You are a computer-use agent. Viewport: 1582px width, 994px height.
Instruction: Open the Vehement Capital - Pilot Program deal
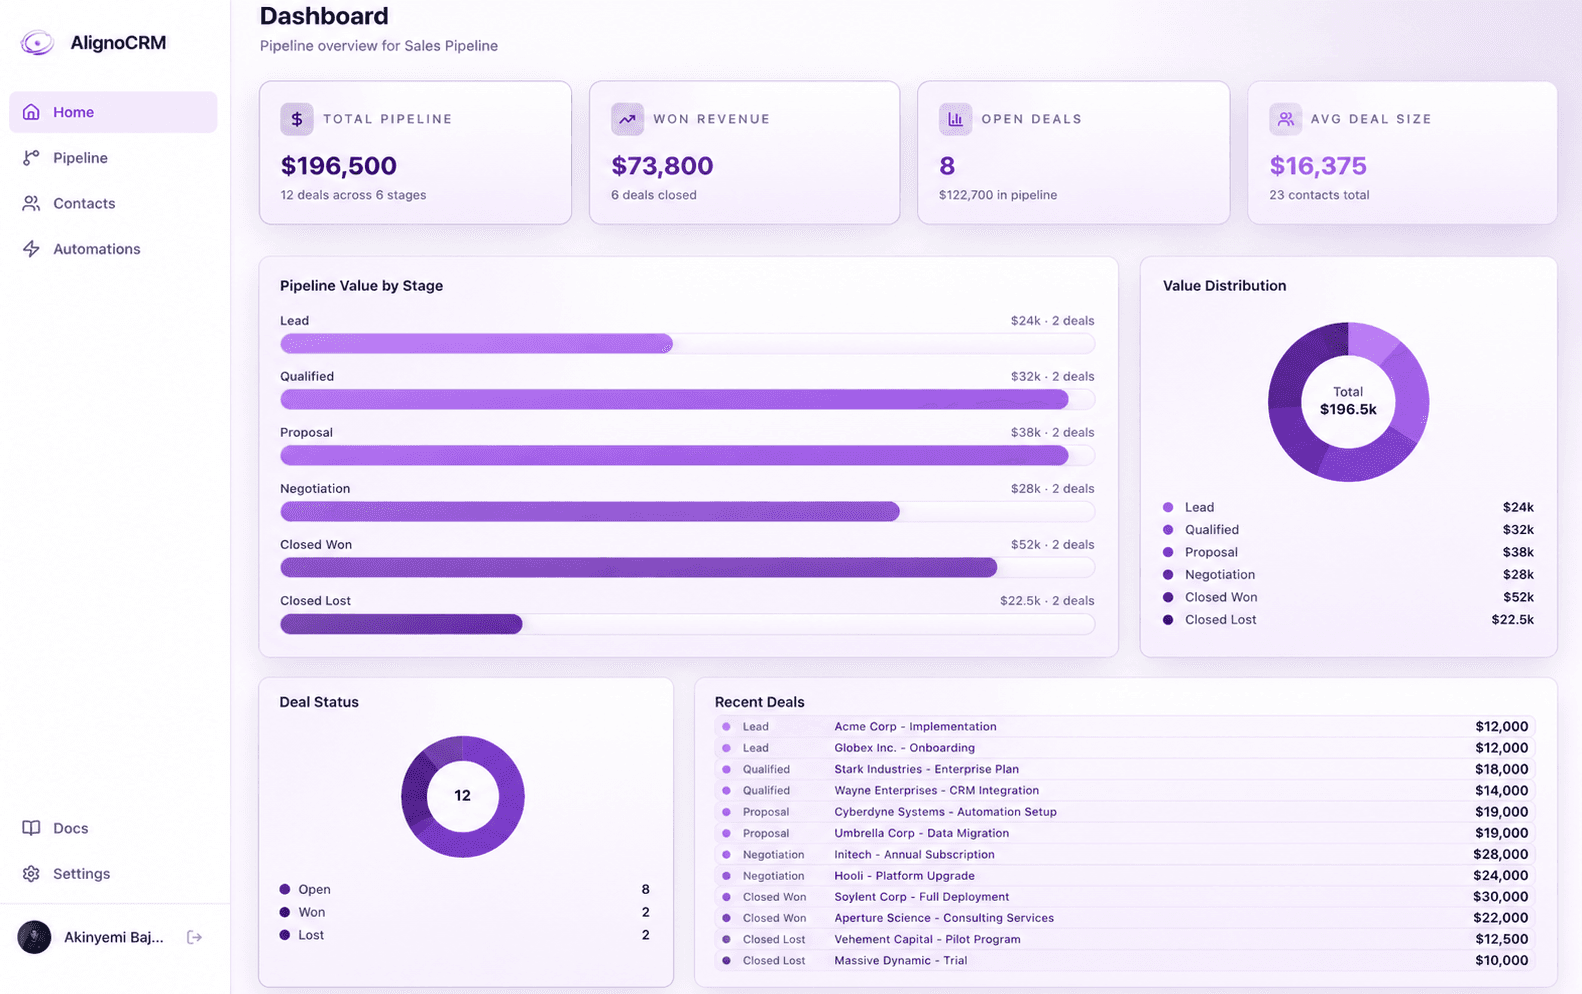(1125, 939)
